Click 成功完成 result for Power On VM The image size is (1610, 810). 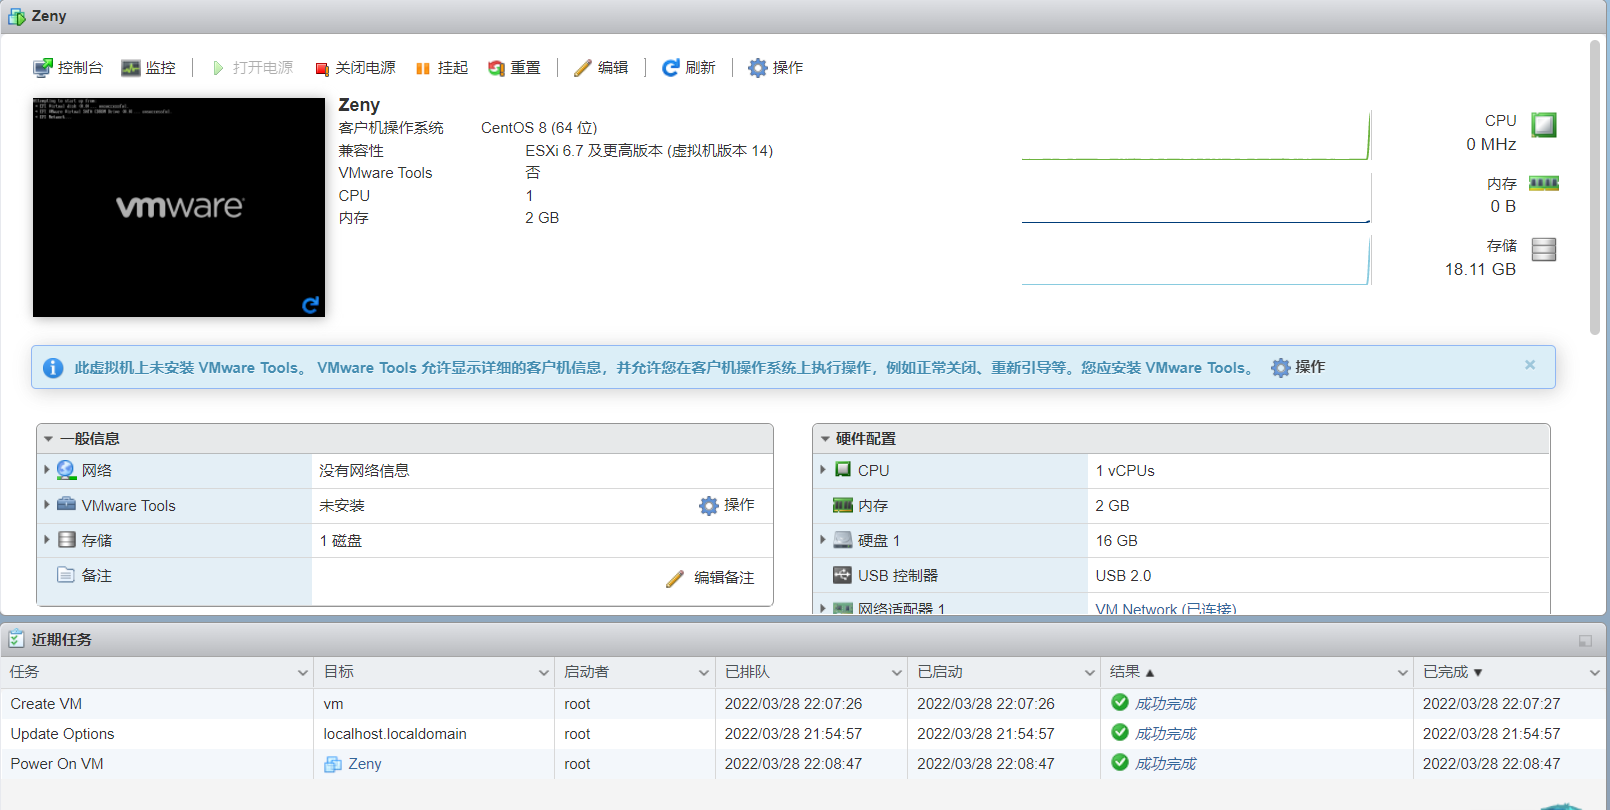[x=1165, y=764]
